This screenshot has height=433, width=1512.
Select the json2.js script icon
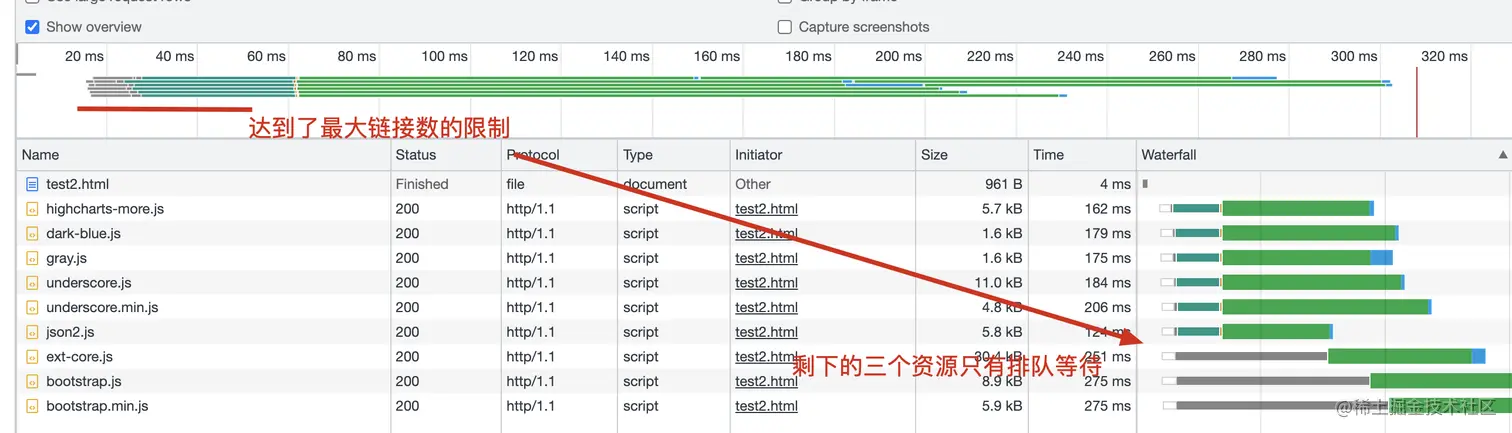[32, 332]
